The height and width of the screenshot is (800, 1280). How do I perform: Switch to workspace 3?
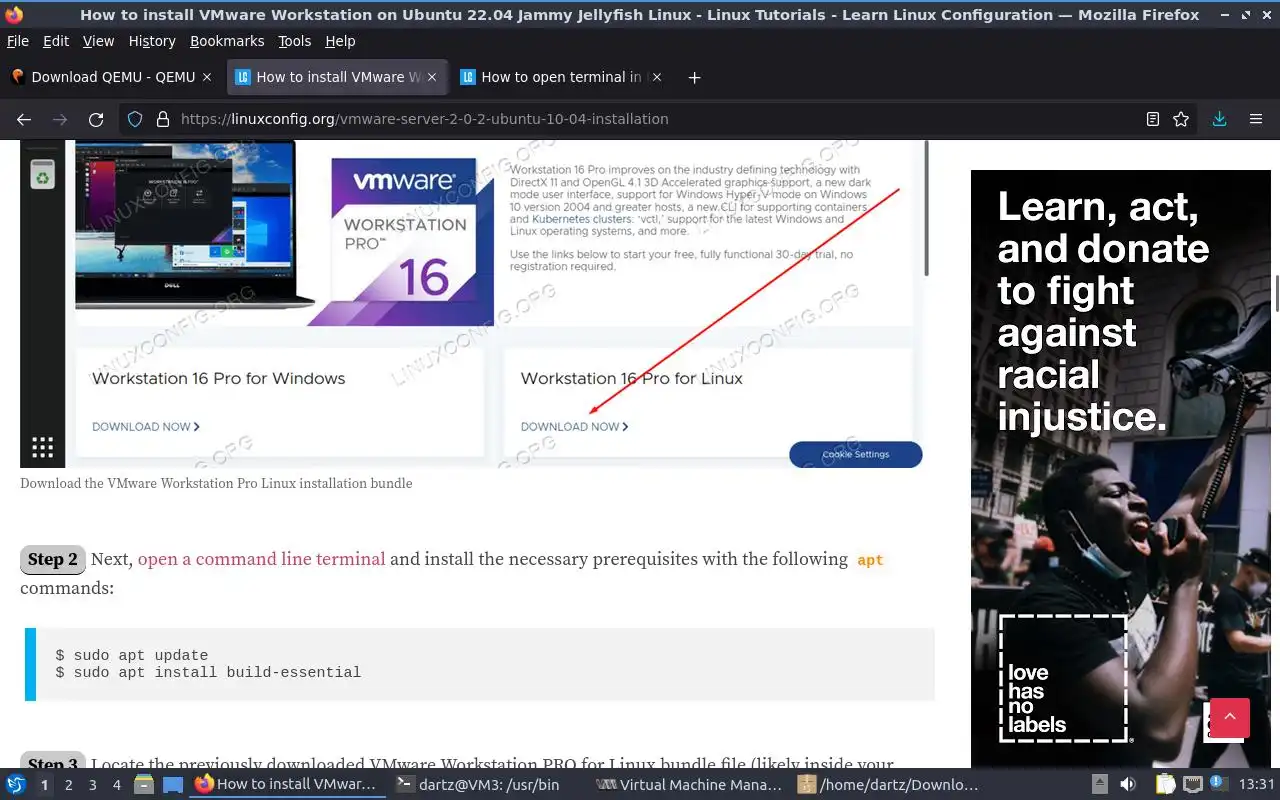[x=92, y=785]
